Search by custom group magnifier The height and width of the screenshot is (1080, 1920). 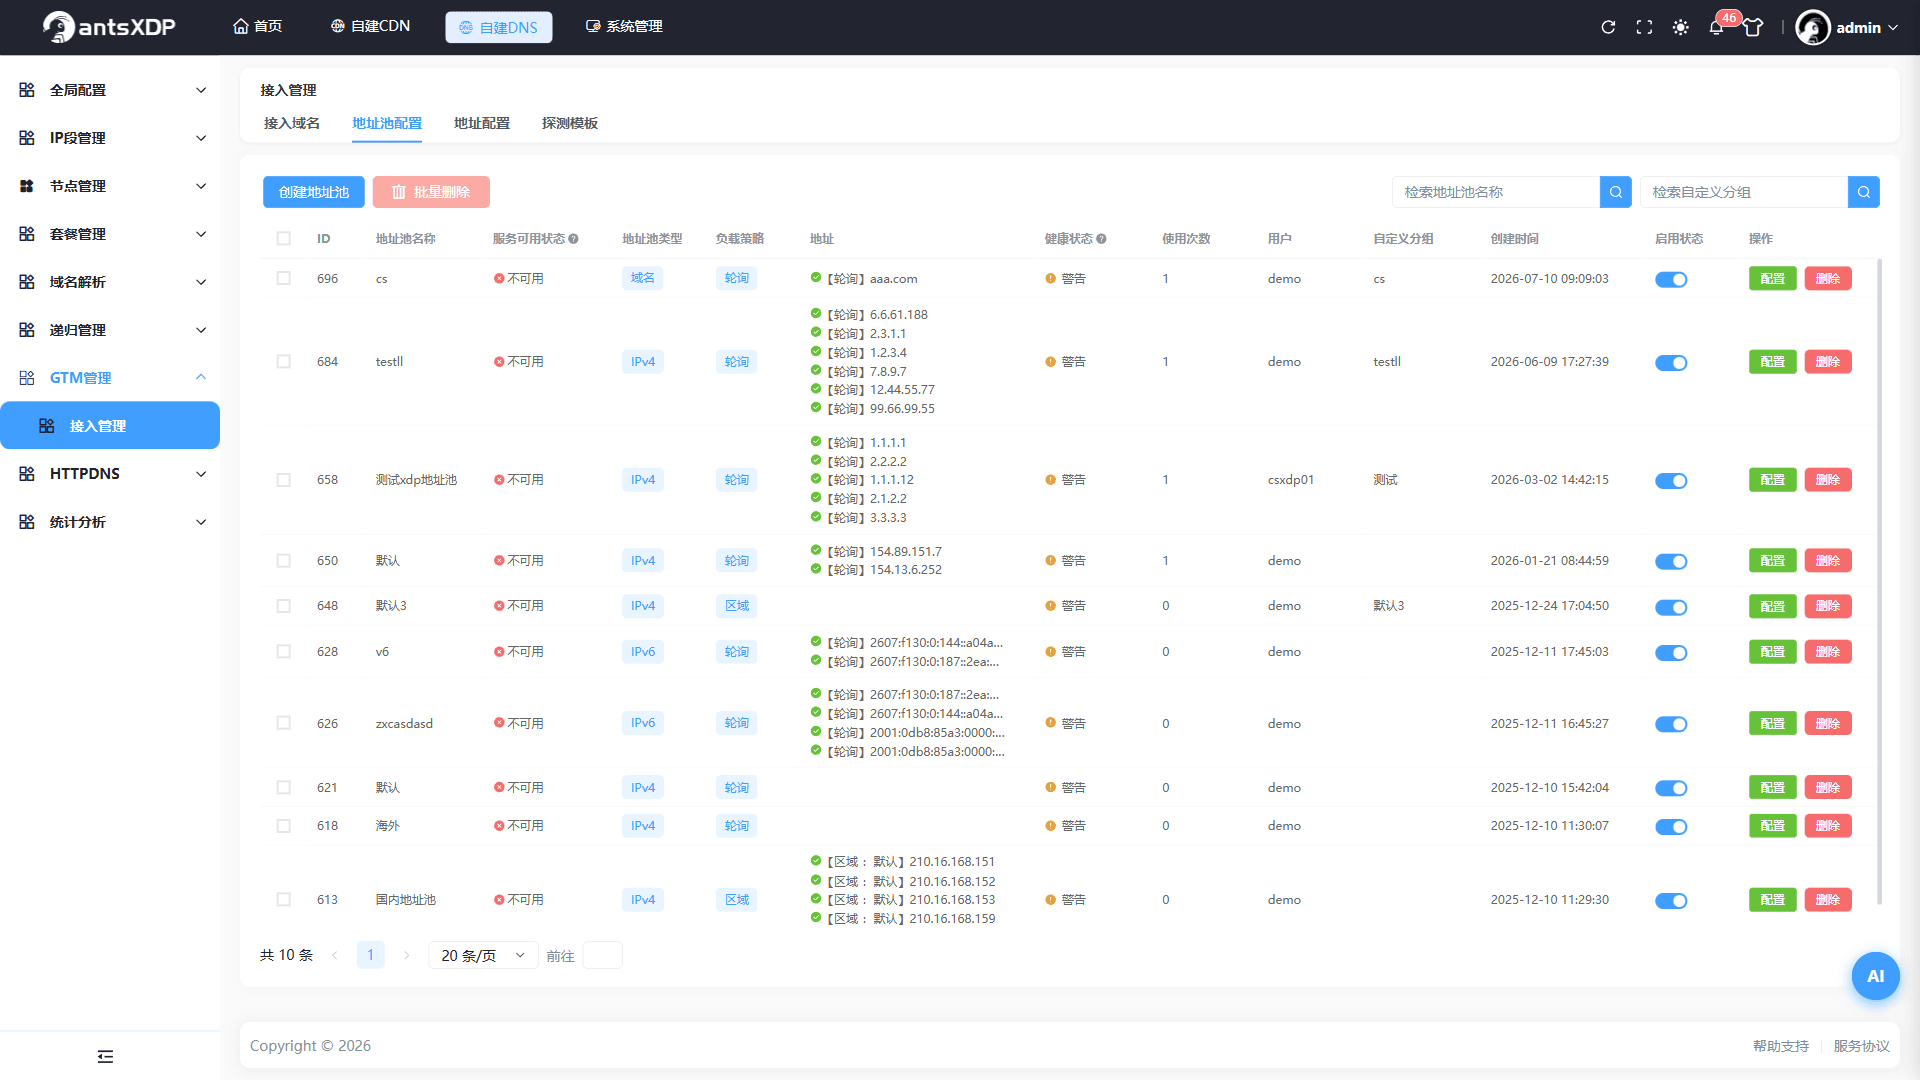tap(1864, 192)
